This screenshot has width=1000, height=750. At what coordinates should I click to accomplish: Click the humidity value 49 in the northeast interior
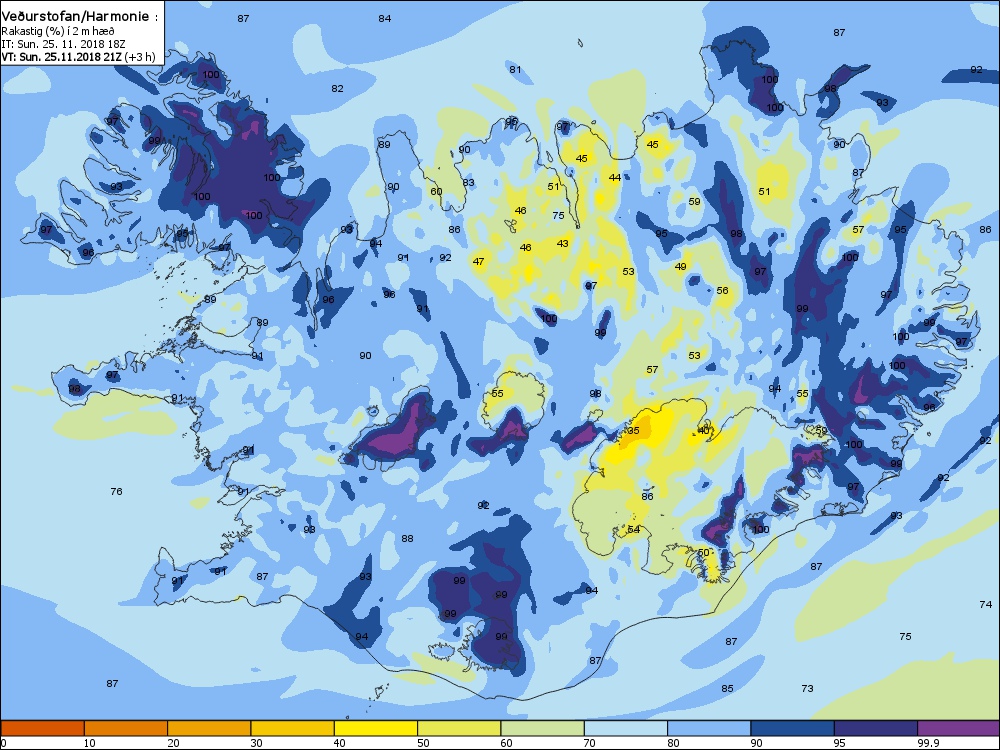click(680, 267)
